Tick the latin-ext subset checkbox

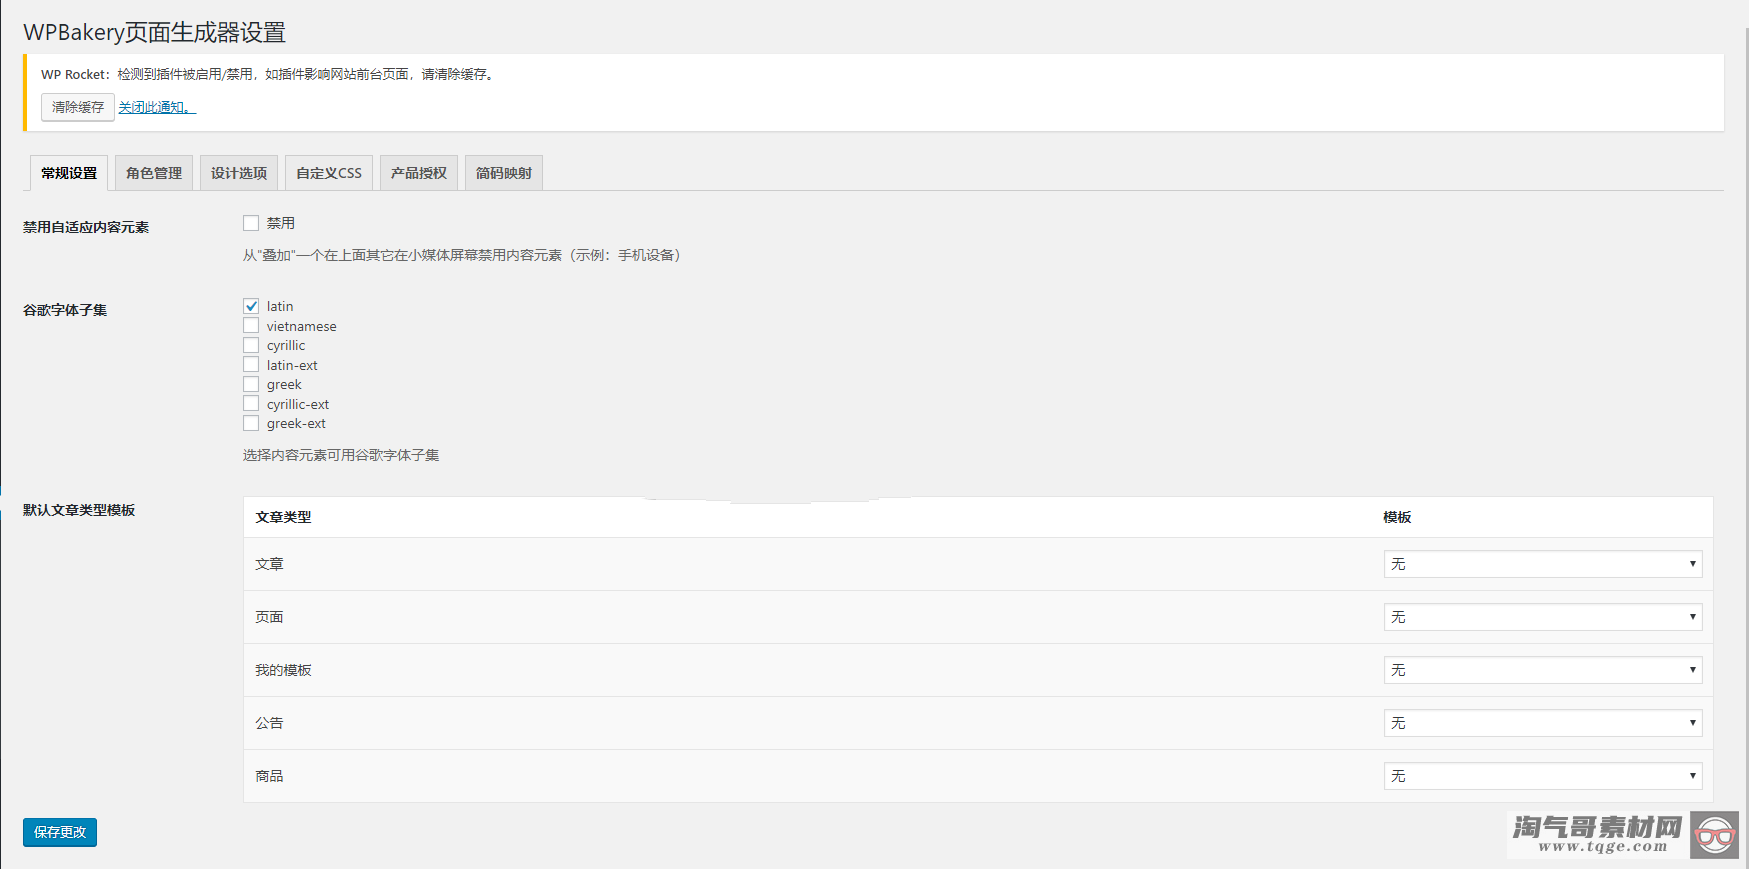click(x=251, y=365)
